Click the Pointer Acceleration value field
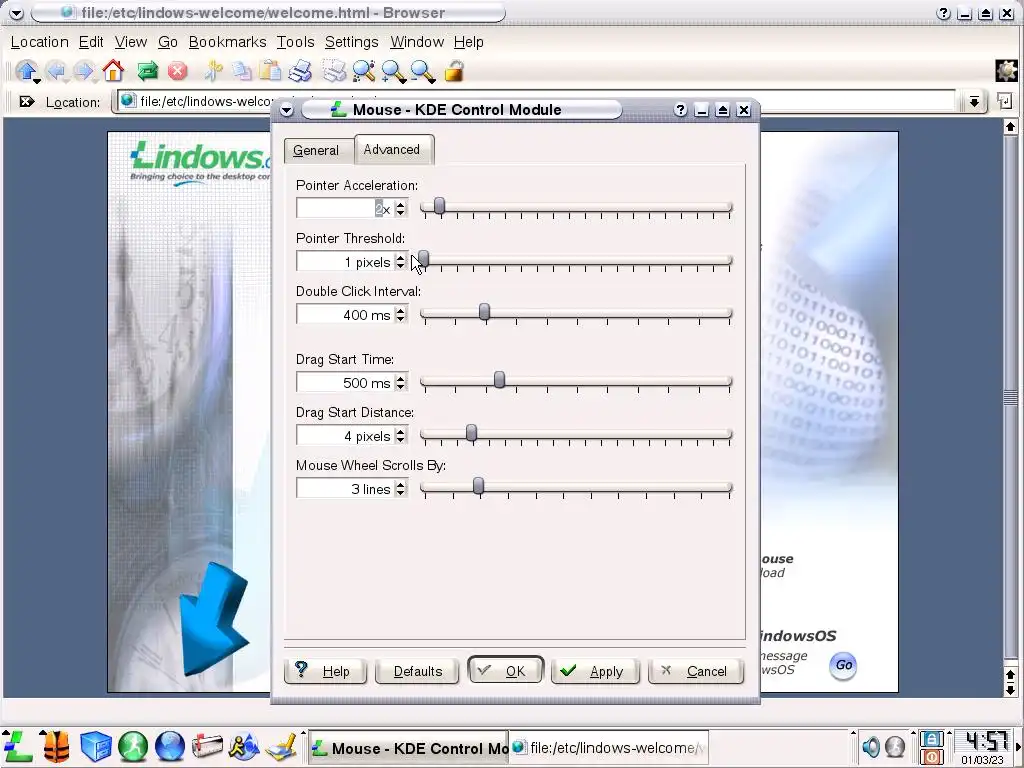The image size is (1024, 768). point(345,208)
